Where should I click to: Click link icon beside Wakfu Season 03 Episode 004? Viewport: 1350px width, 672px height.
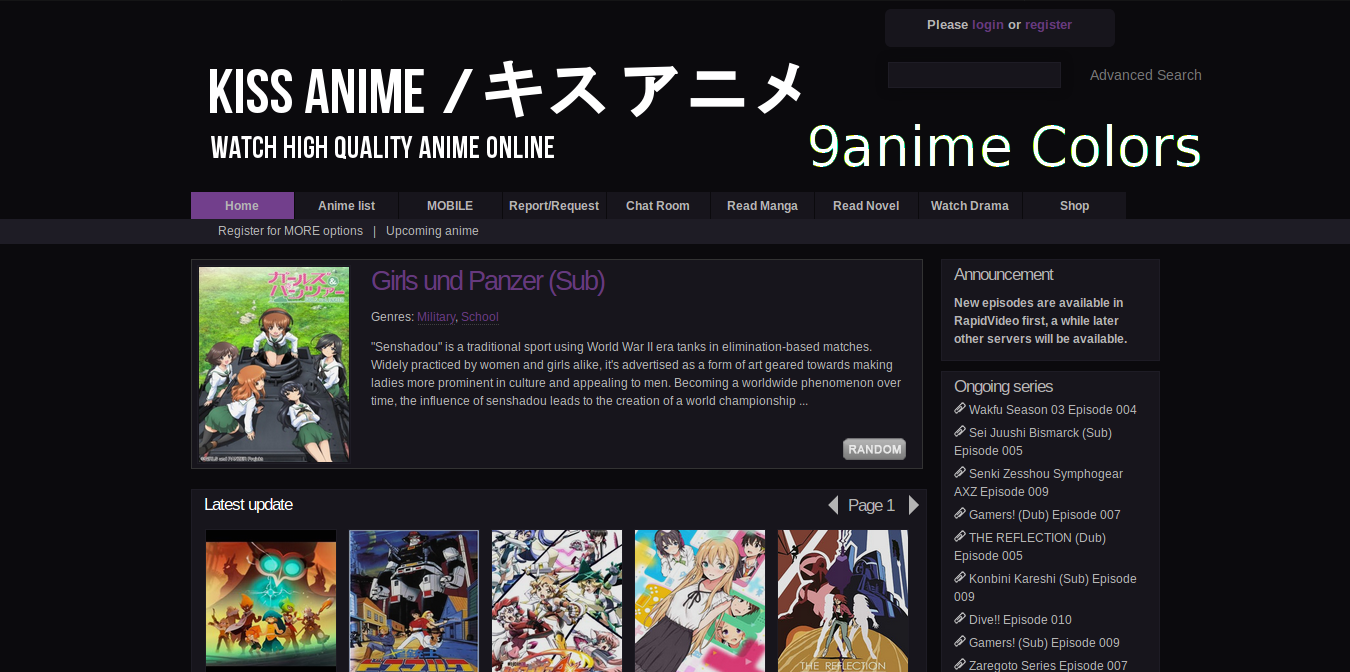960,409
